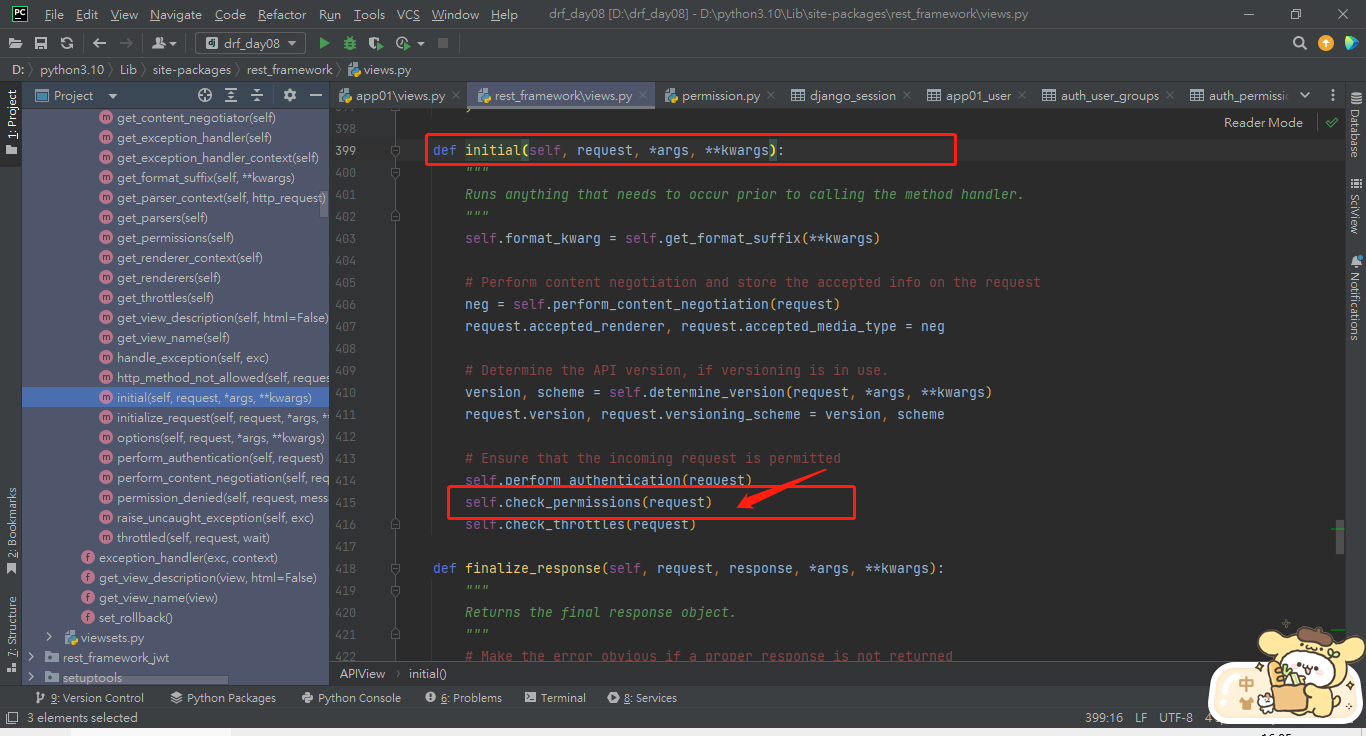The width and height of the screenshot is (1366, 736).
Task: Open the SciView side panel
Action: pyautogui.click(x=1355, y=206)
